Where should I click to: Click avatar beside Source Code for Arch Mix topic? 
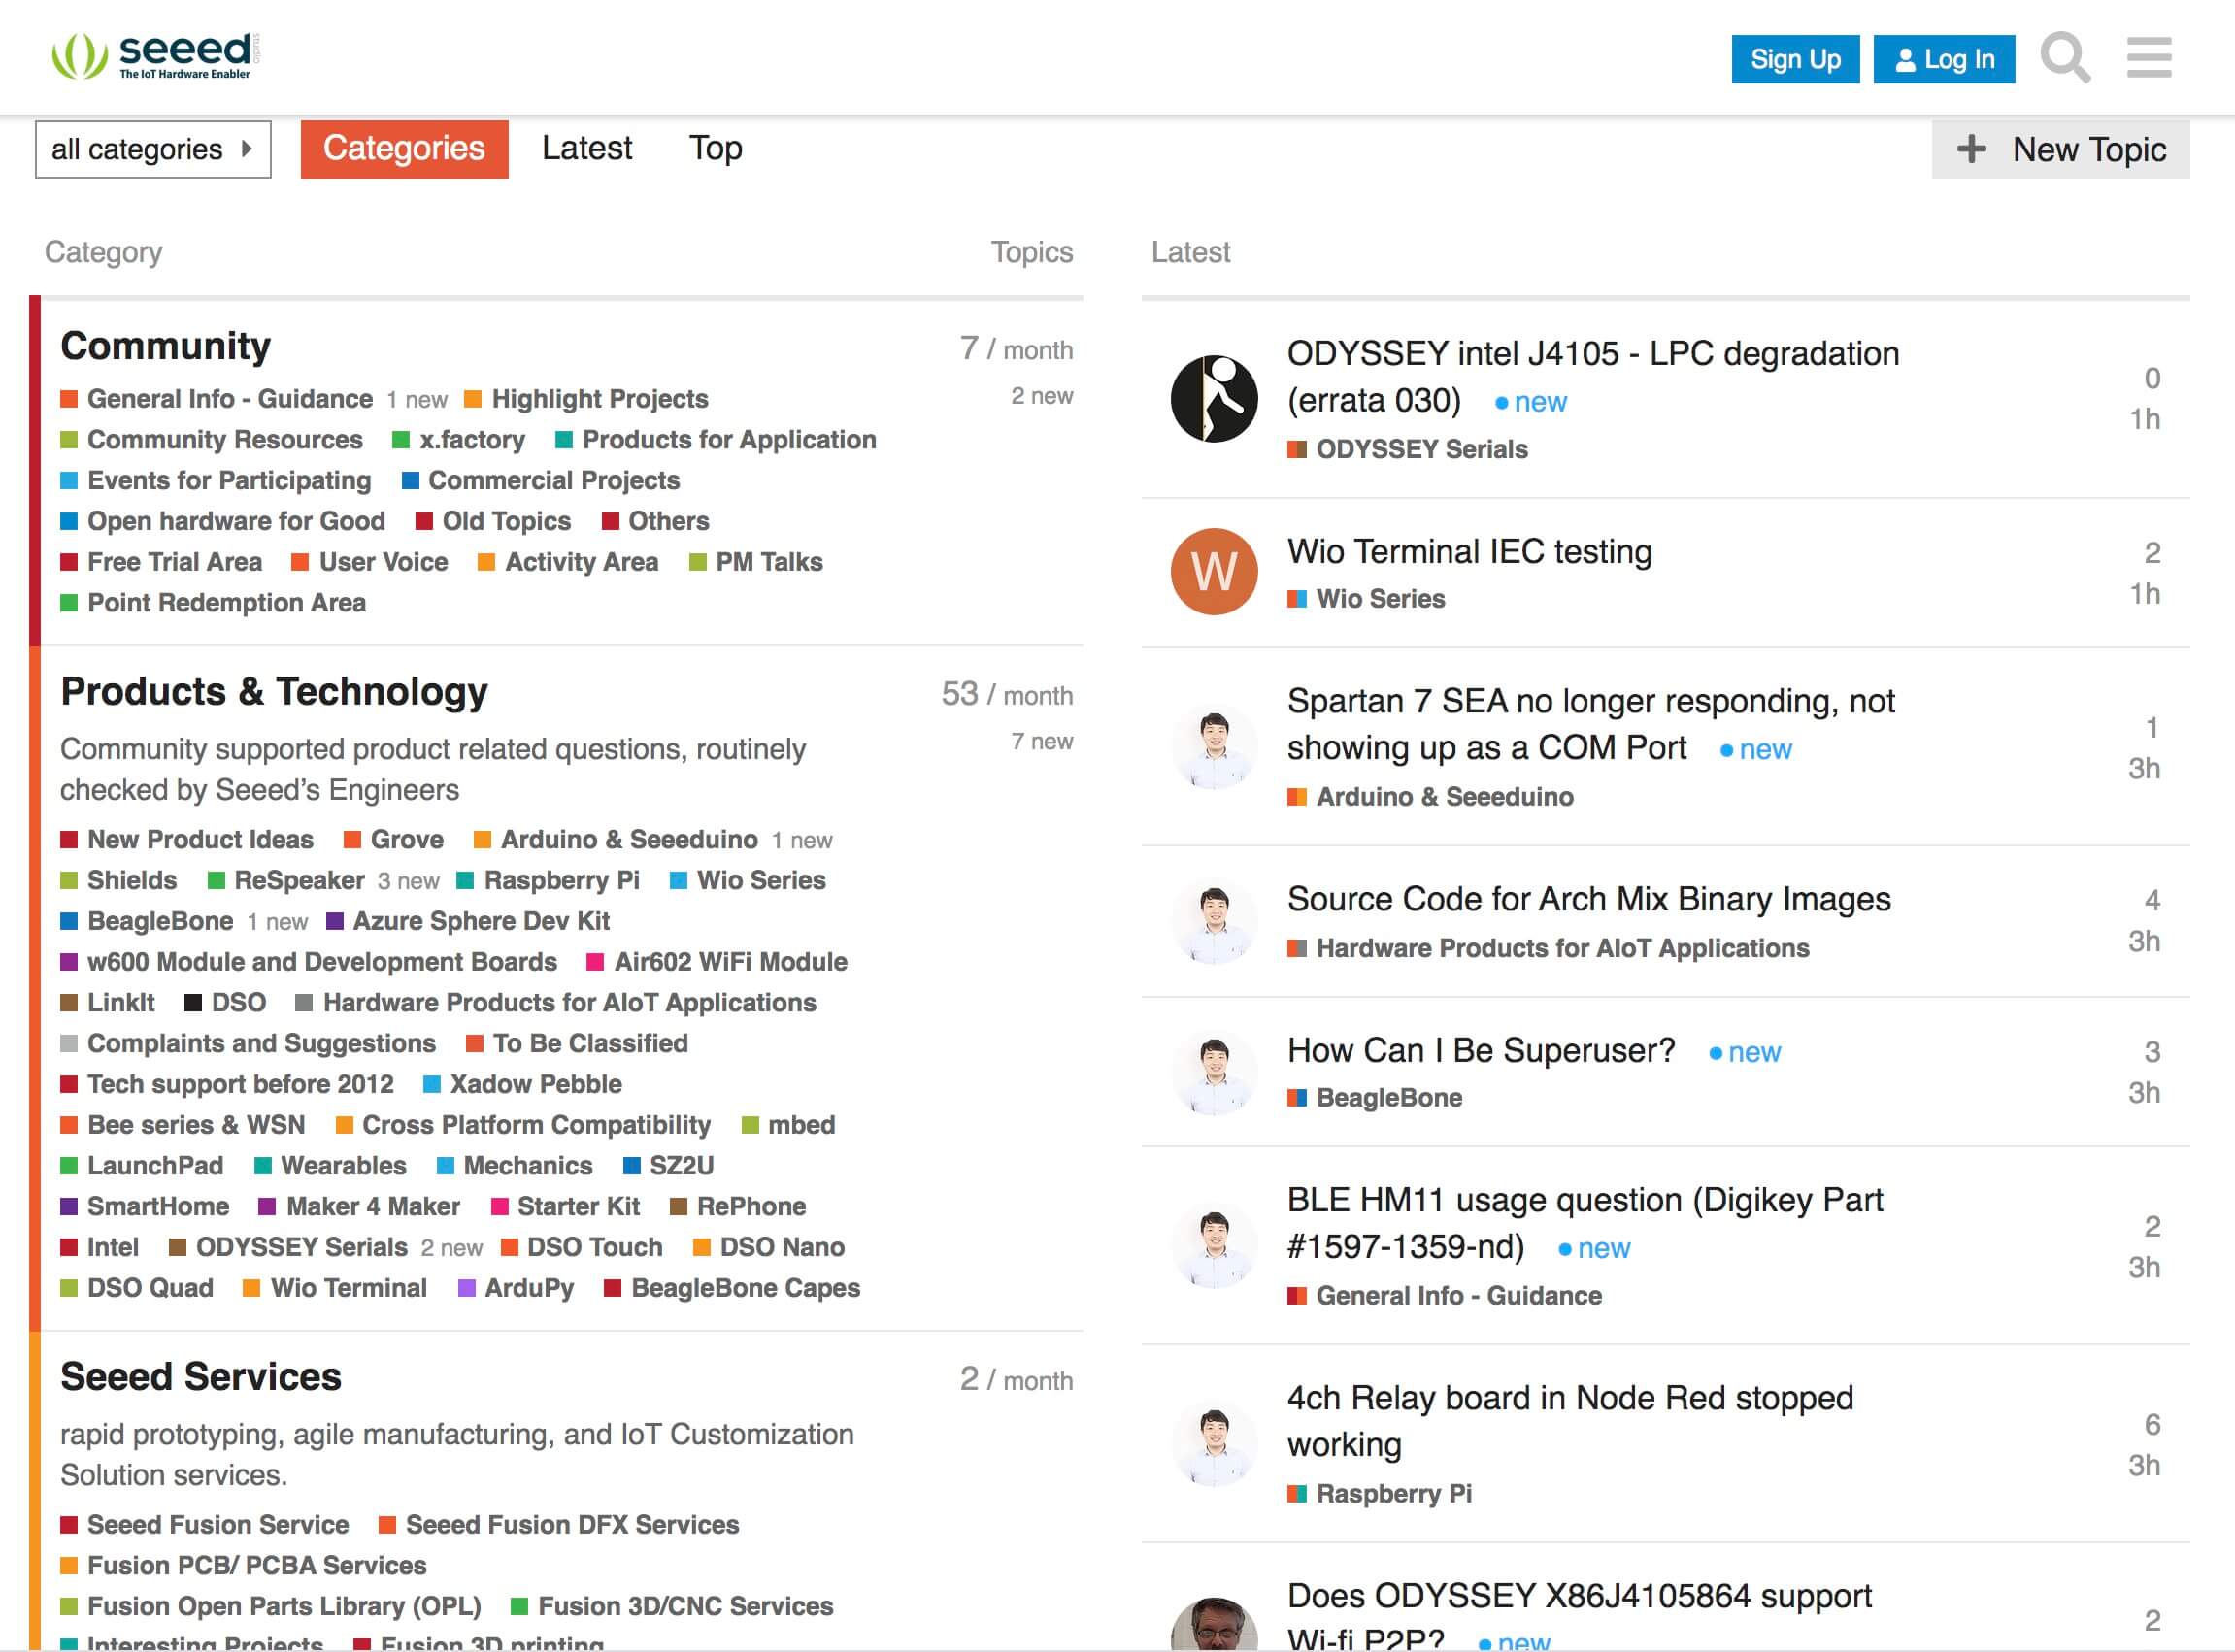[x=1214, y=920]
